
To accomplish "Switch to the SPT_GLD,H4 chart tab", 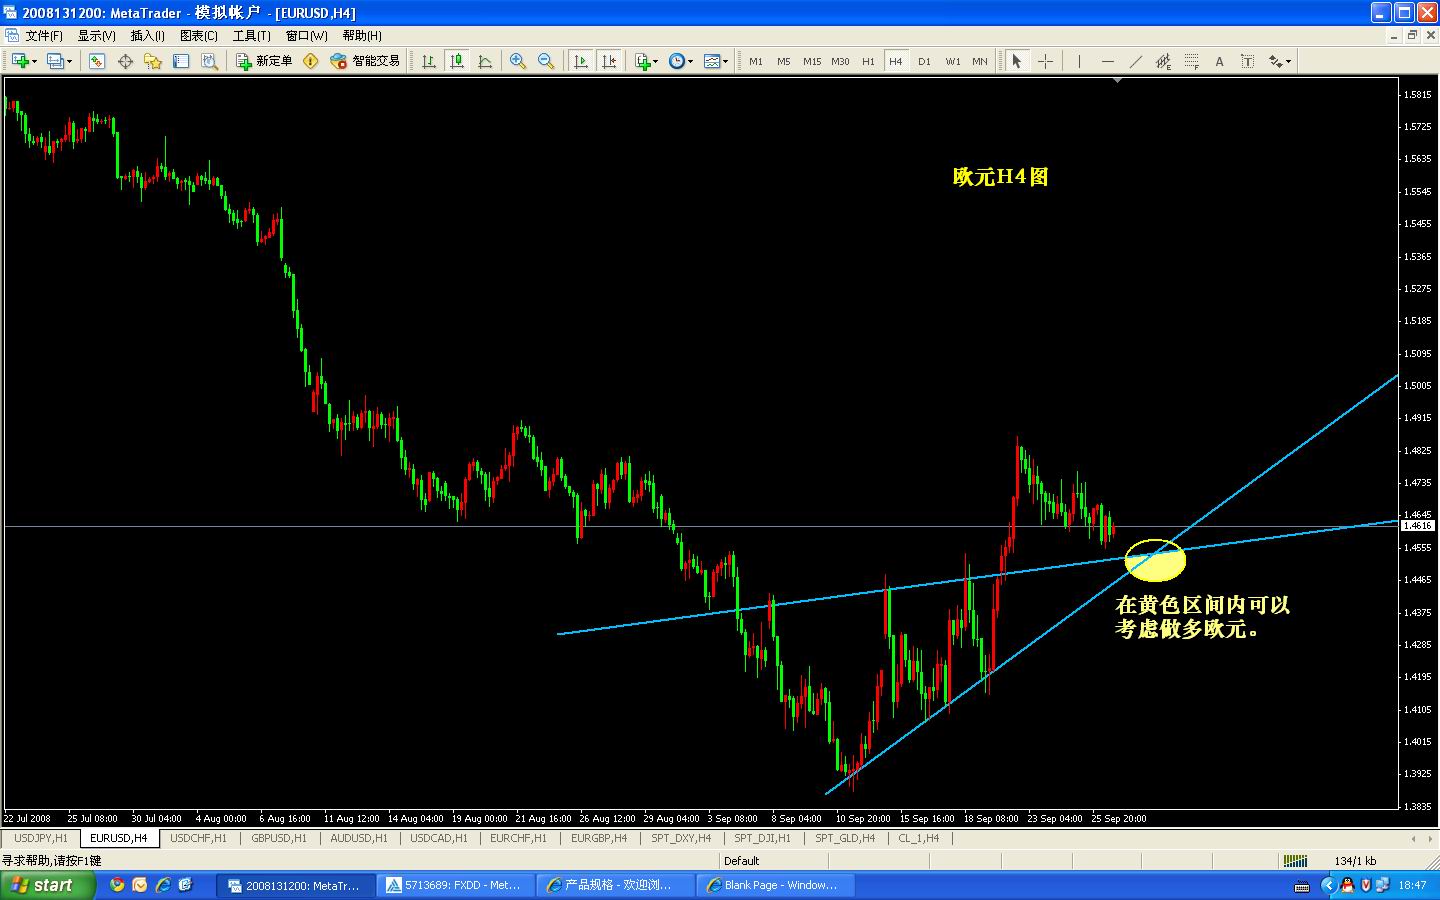I will pyautogui.click(x=845, y=838).
